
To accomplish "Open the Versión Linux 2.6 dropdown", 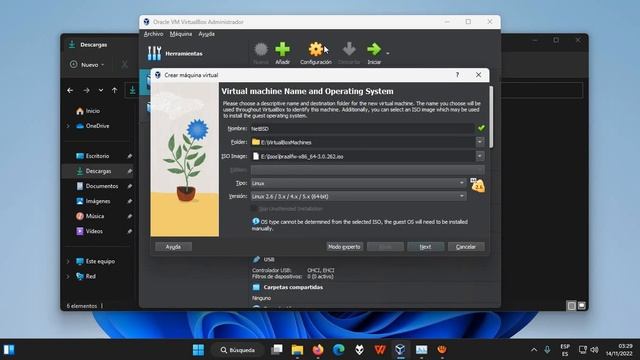I will coord(358,196).
